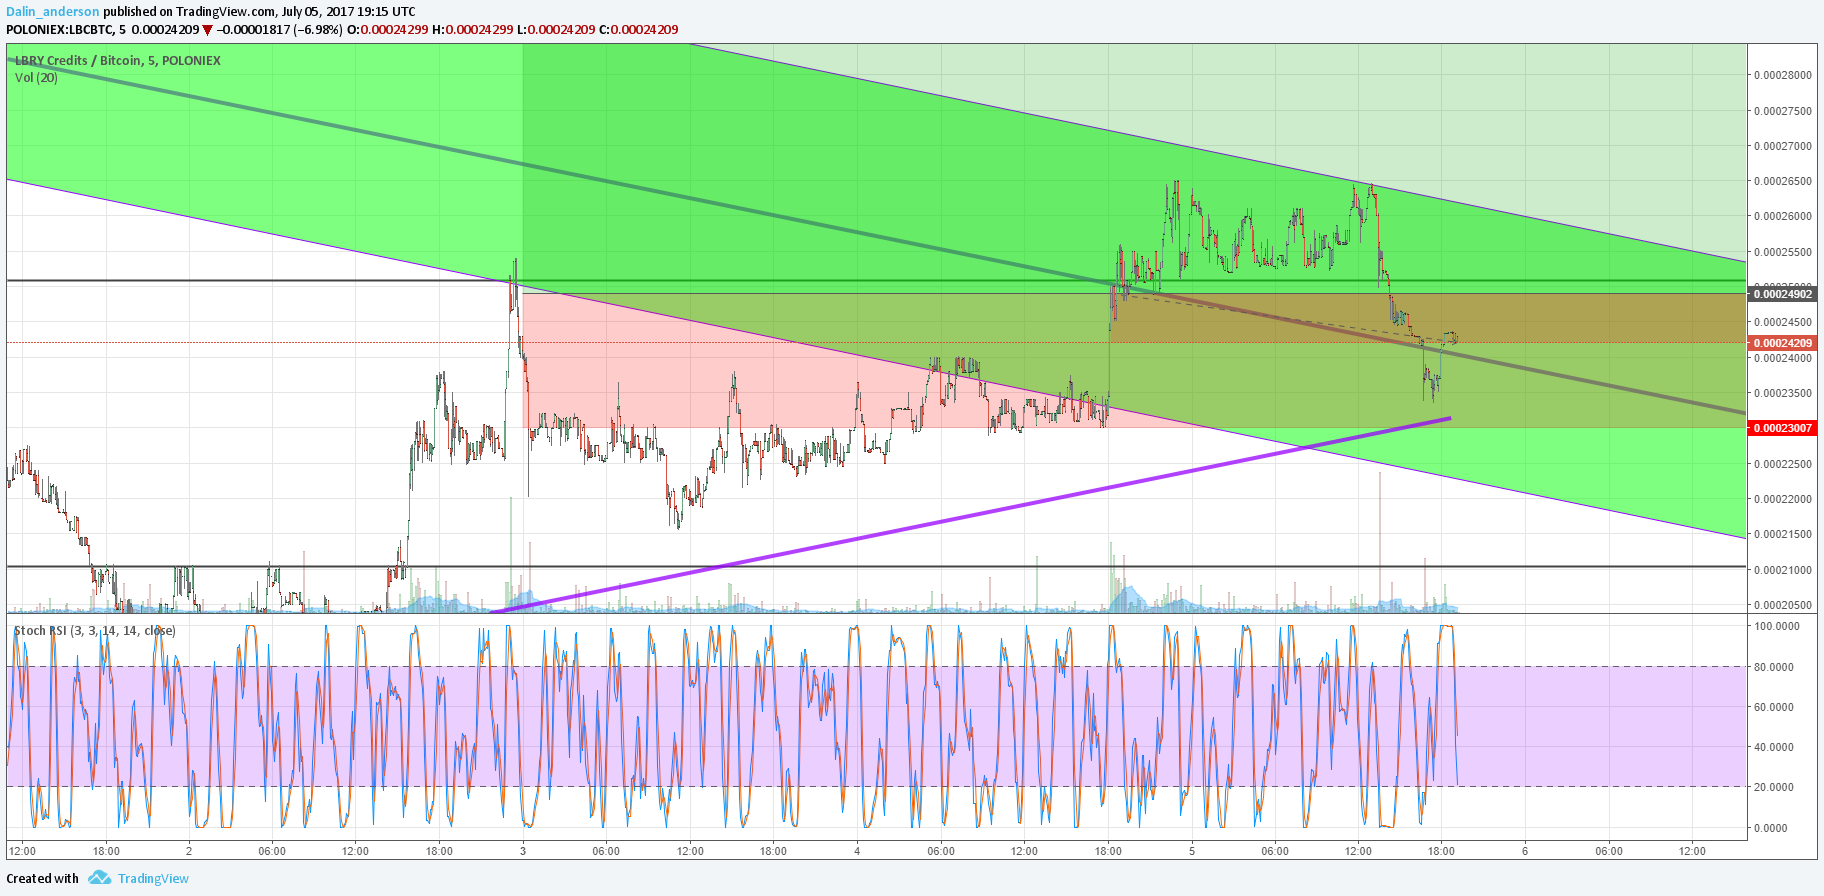Click the 80.0000 Stoch RSI axis label
This screenshot has width=1824, height=896.
tap(1774, 667)
